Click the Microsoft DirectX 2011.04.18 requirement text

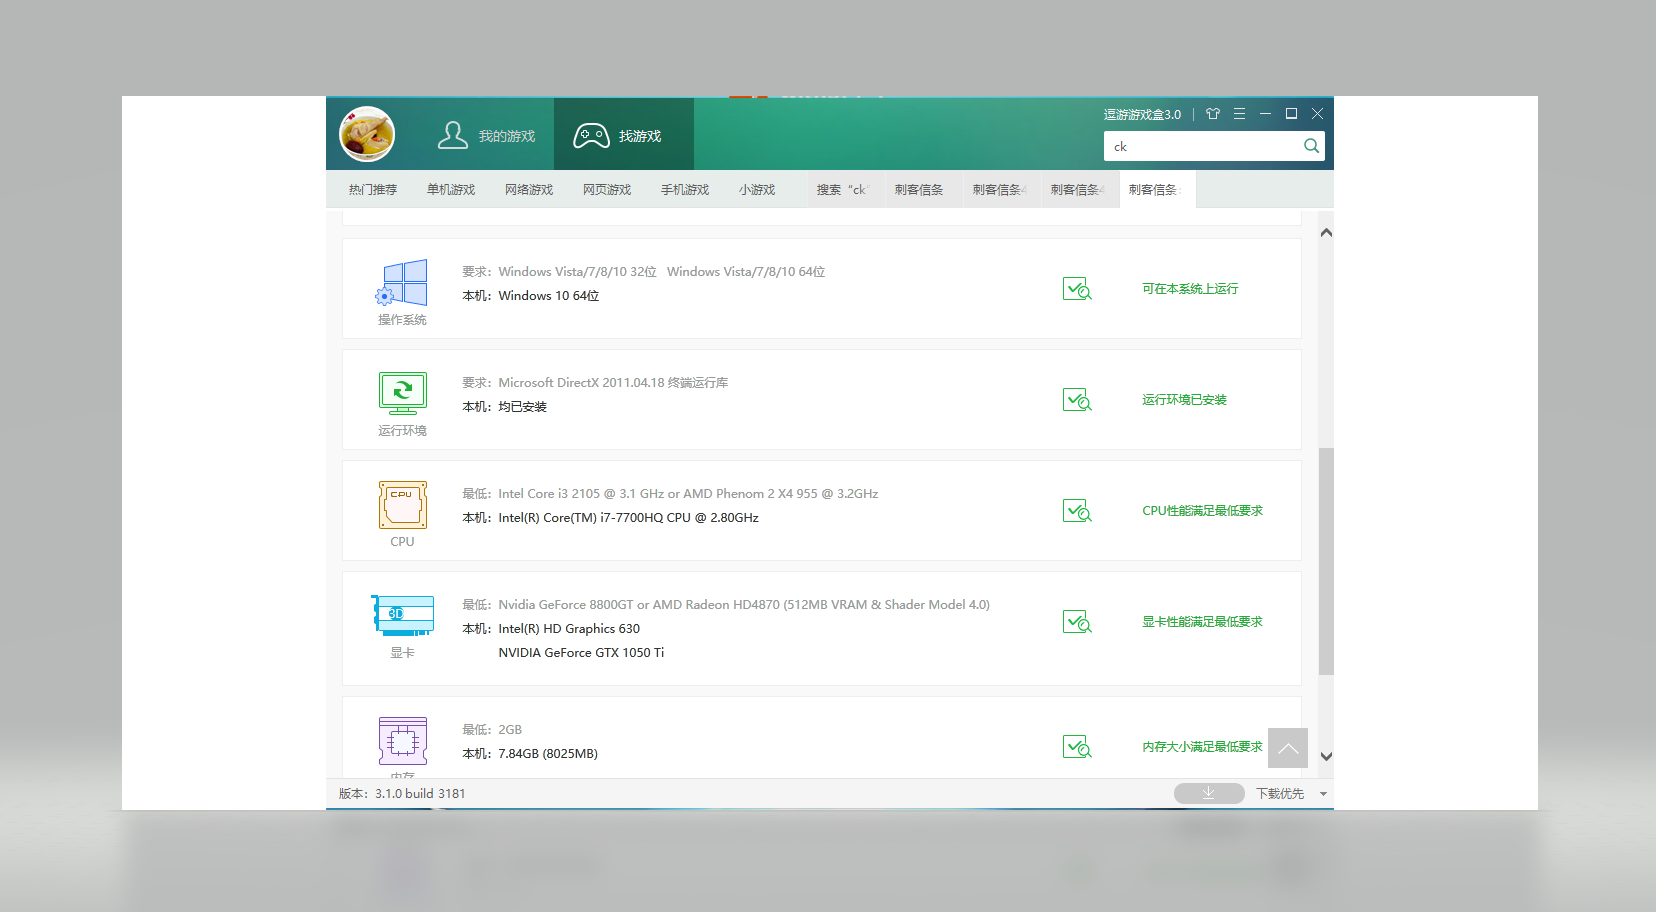(613, 383)
